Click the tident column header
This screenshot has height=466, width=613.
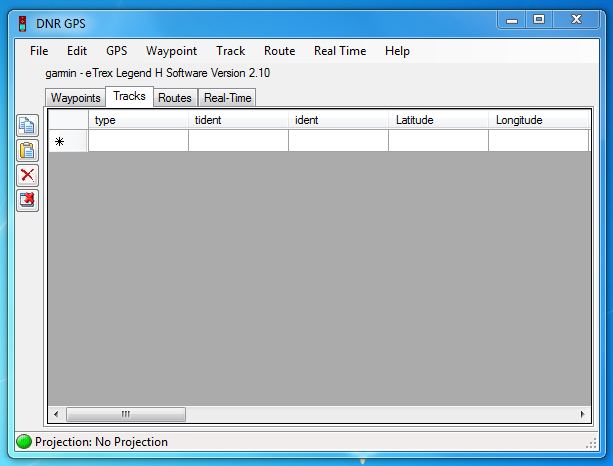[238, 120]
